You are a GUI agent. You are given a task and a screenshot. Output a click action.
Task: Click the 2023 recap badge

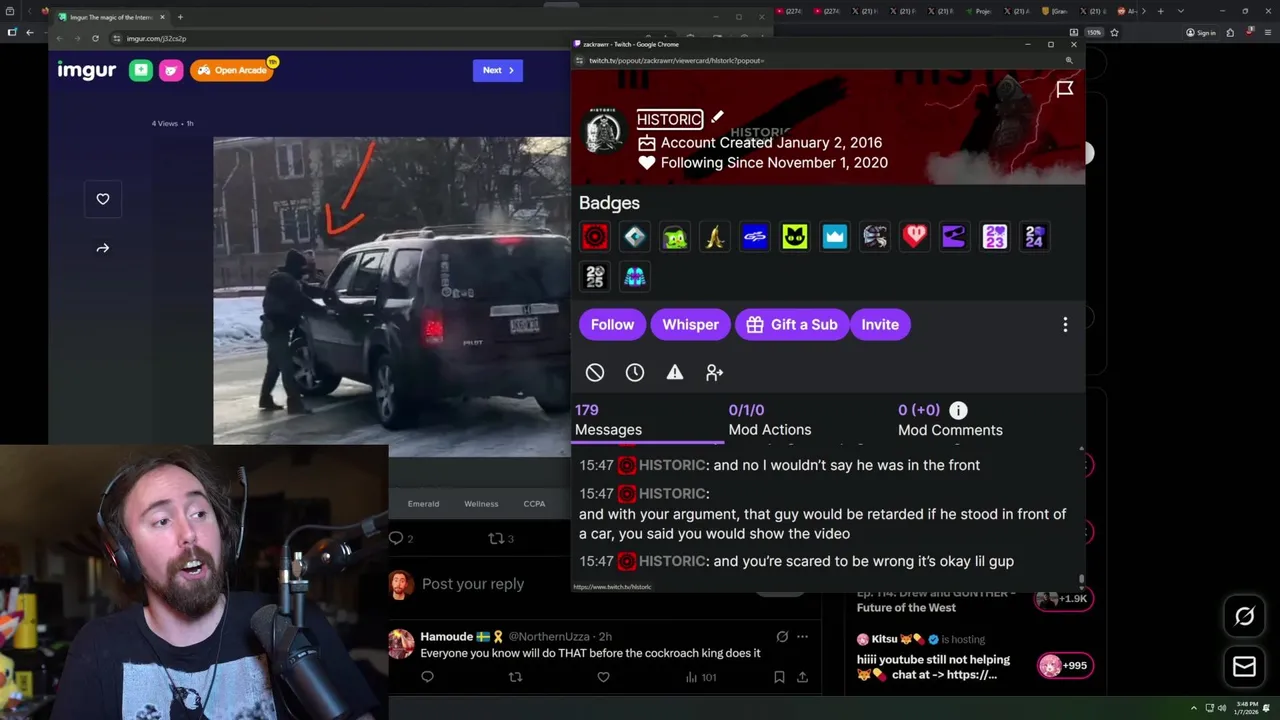point(995,237)
